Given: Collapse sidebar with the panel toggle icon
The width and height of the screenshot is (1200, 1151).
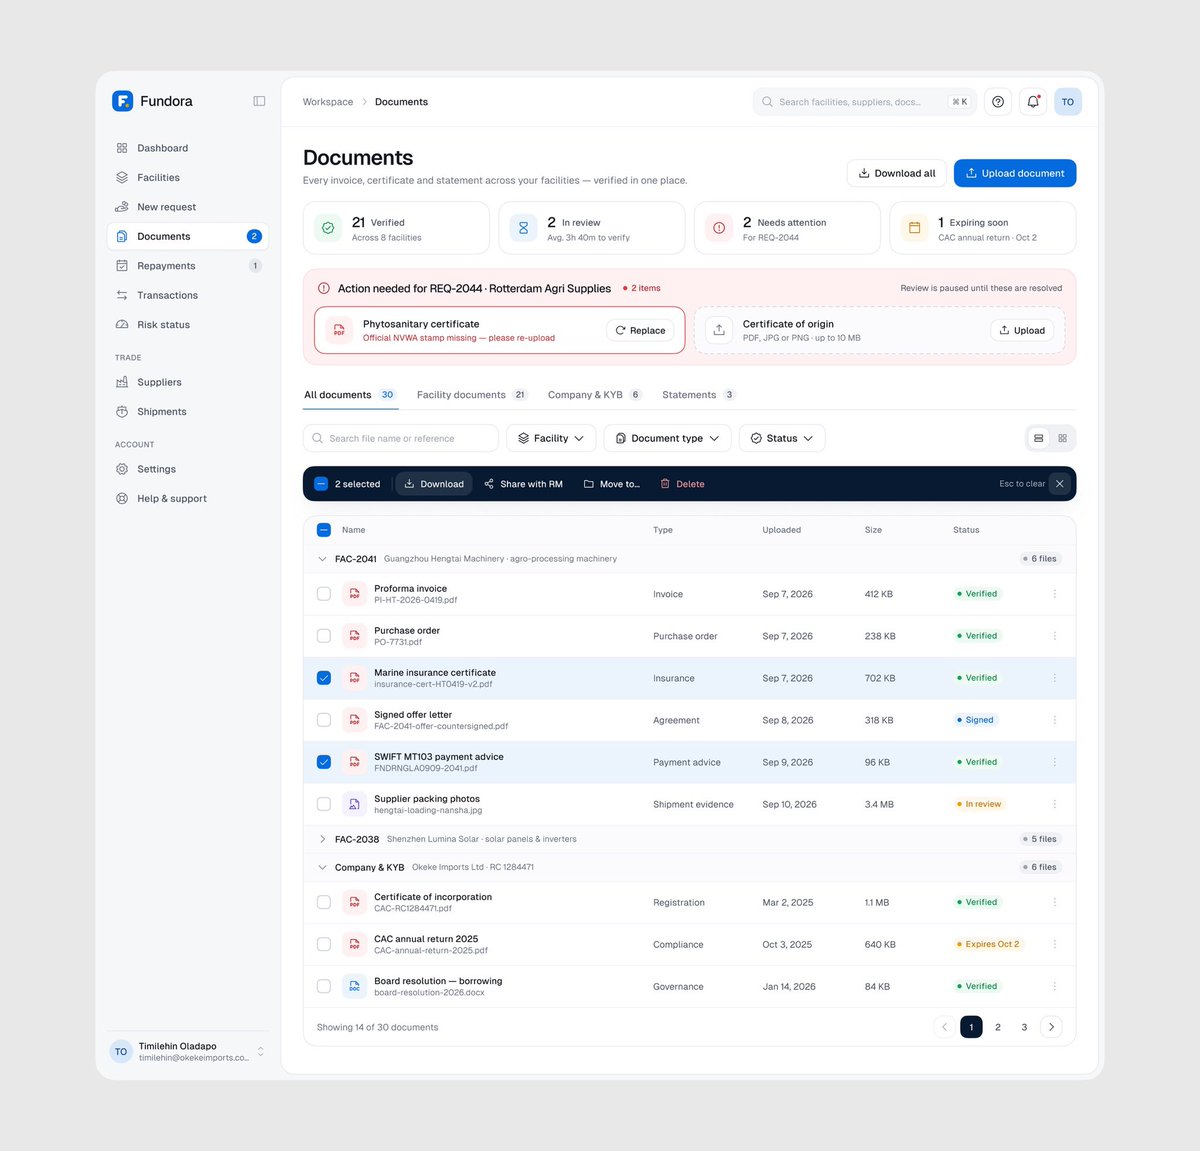Looking at the screenshot, I should (x=259, y=101).
